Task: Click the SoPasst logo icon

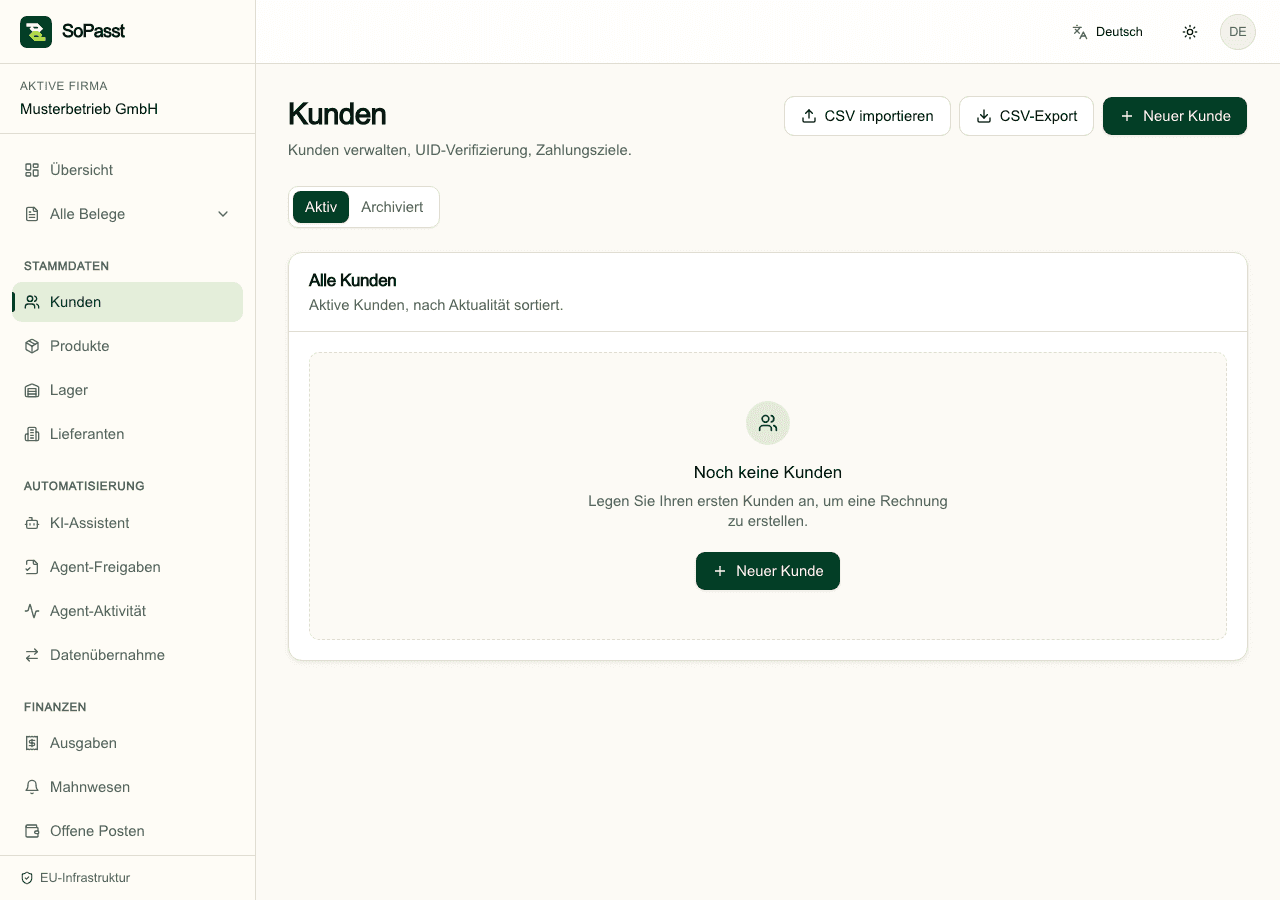Action: pos(36,32)
